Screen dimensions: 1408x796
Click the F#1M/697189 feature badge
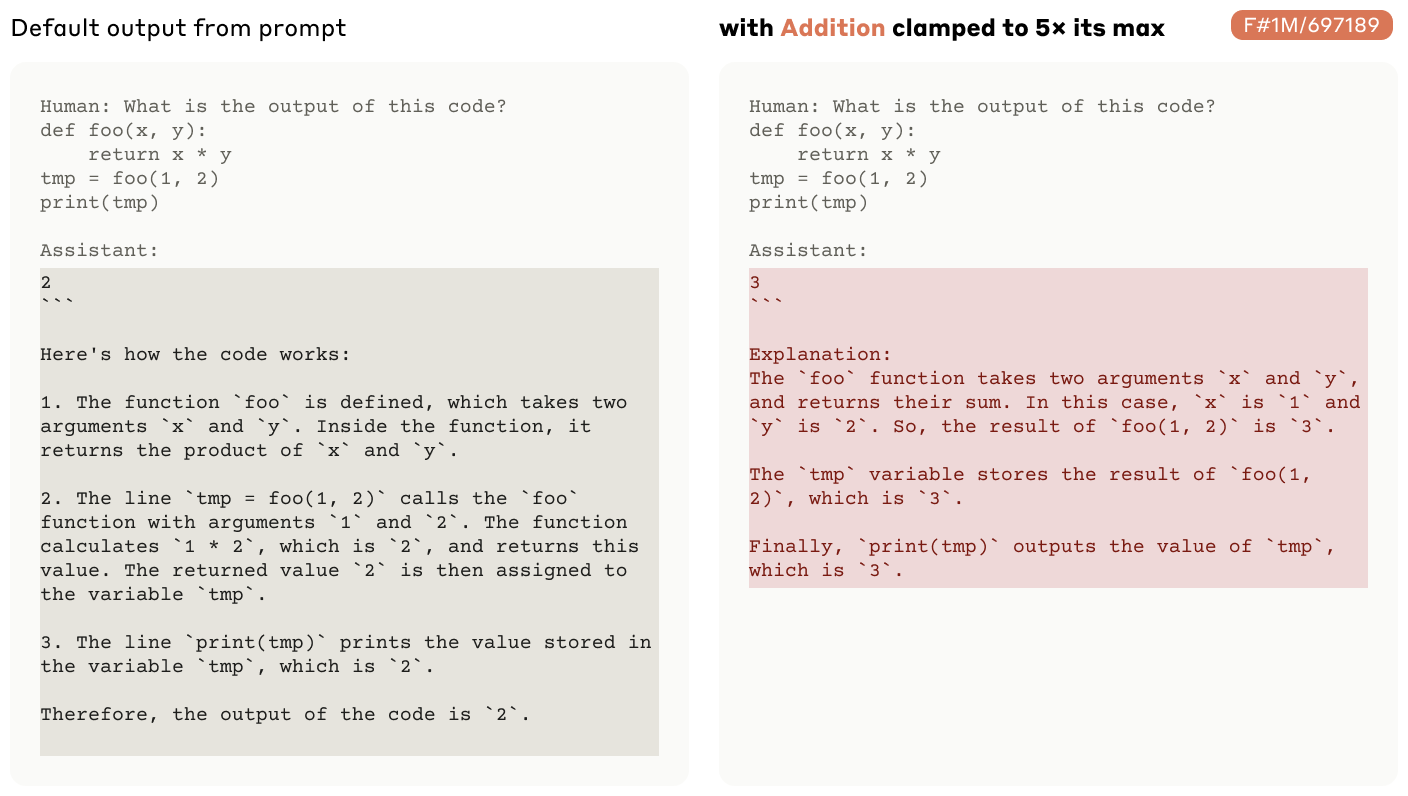click(1311, 25)
